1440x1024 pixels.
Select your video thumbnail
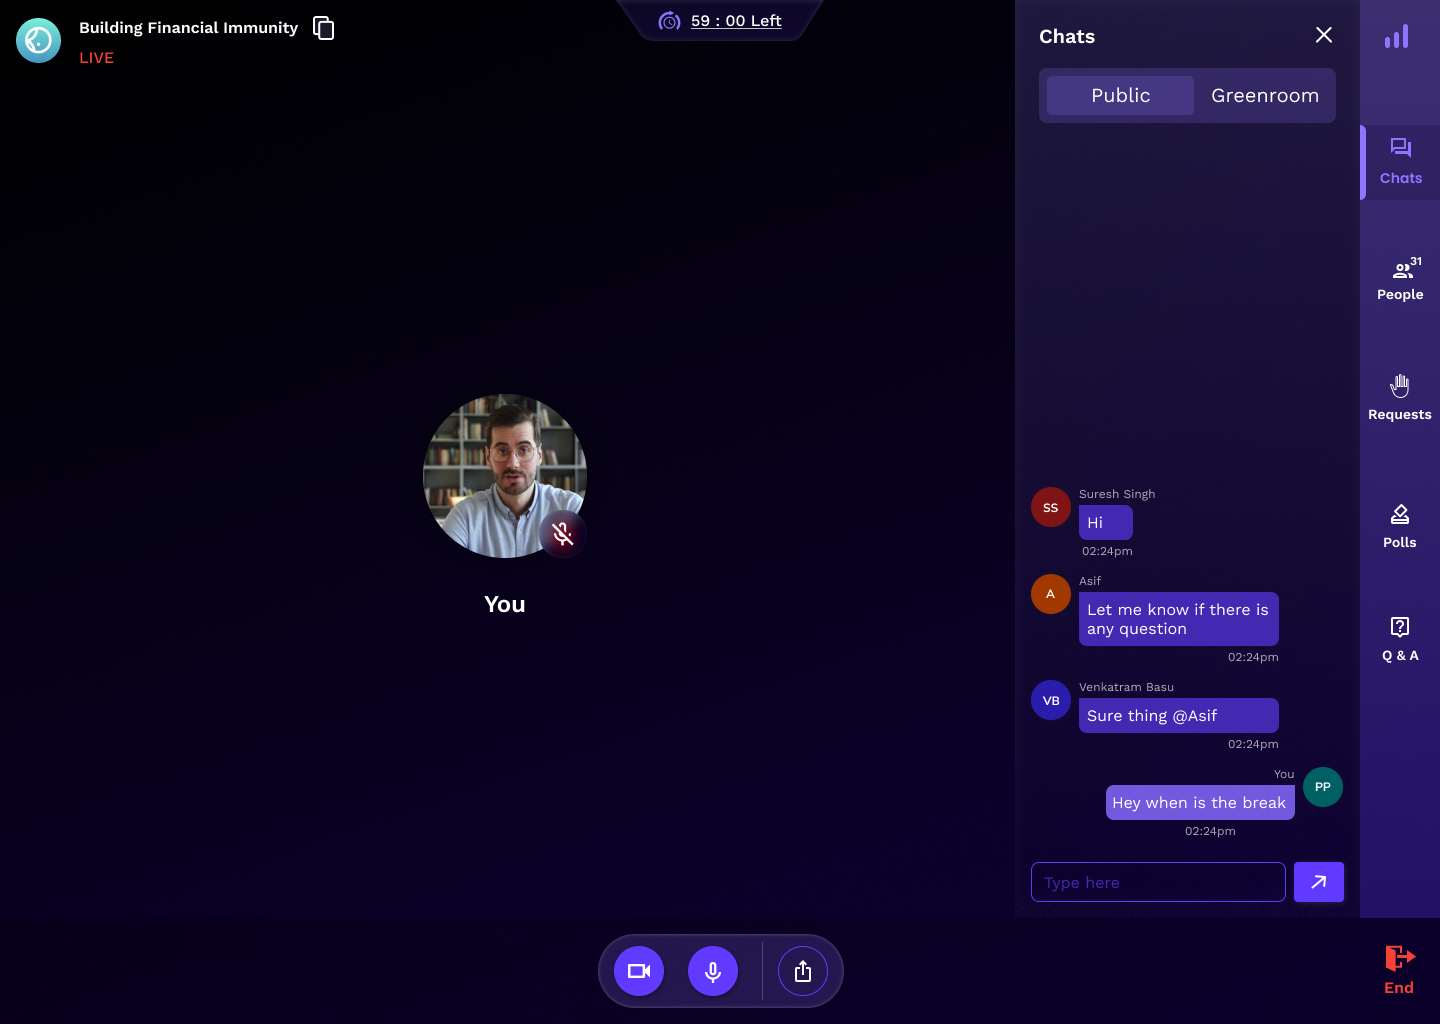coord(505,476)
